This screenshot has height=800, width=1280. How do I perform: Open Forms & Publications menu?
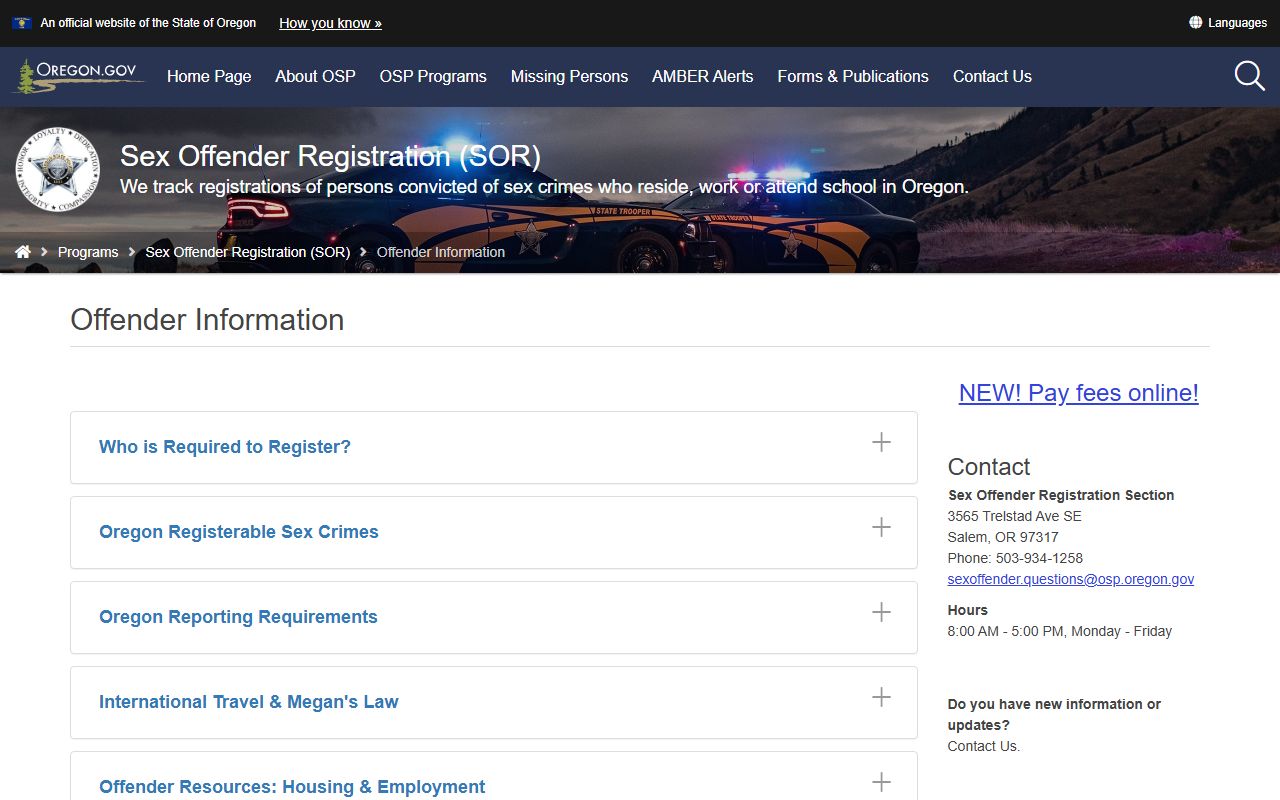853,76
